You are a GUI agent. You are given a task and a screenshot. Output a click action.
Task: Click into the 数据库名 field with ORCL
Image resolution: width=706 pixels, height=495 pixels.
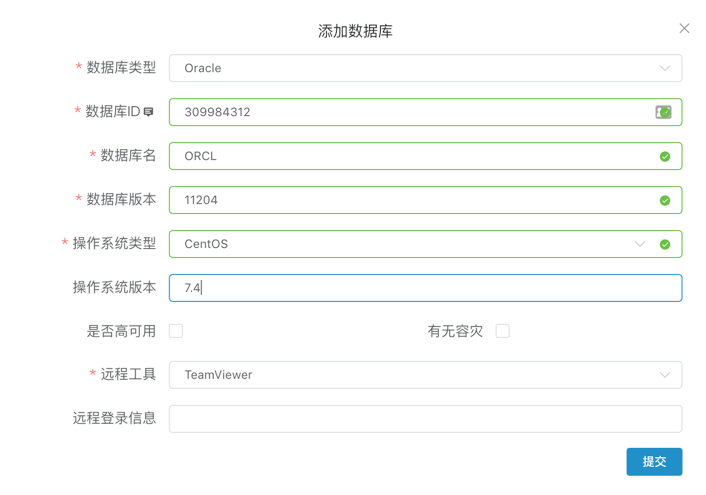410,156
